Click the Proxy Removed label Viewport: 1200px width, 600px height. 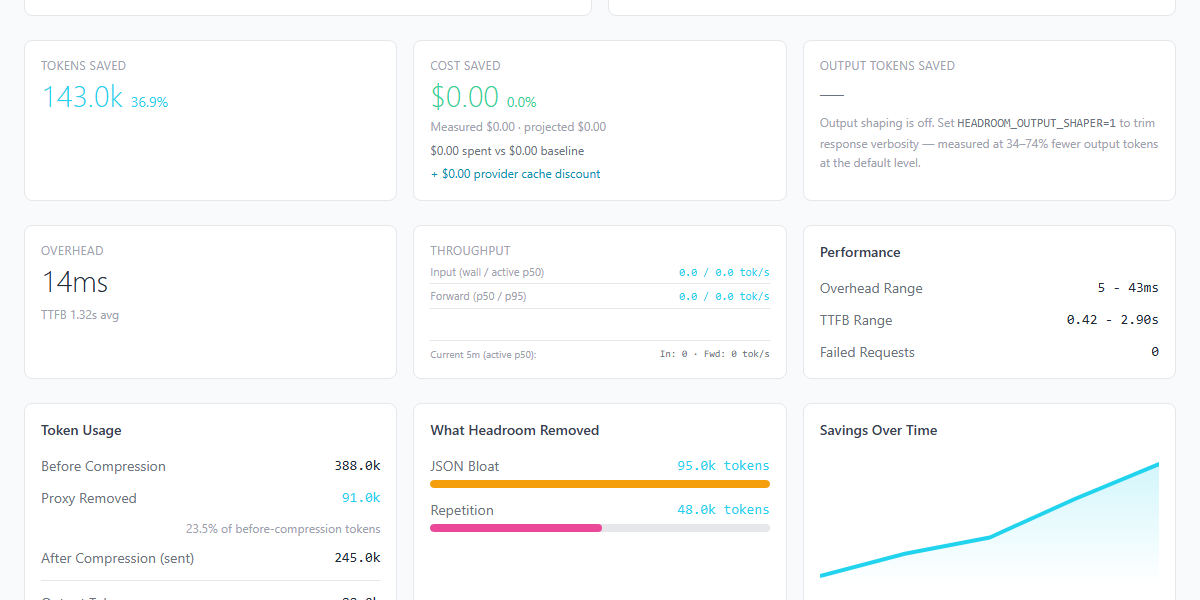[x=89, y=498]
